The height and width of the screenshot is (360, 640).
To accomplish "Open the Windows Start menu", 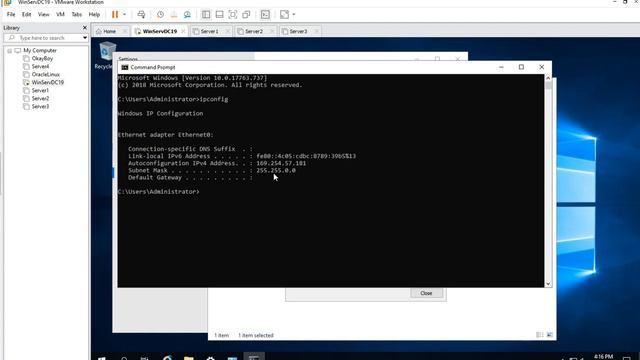I will click(x=102, y=358).
